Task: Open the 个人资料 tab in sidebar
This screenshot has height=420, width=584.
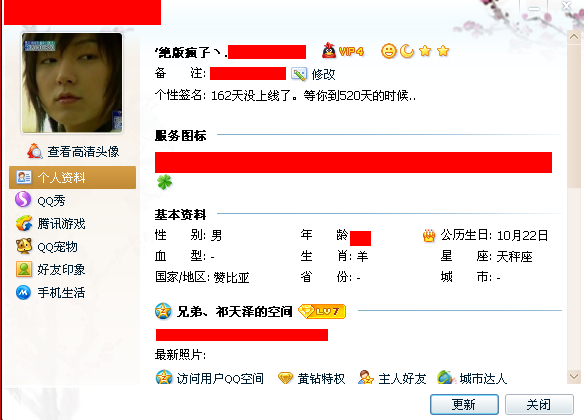Action: point(72,178)
